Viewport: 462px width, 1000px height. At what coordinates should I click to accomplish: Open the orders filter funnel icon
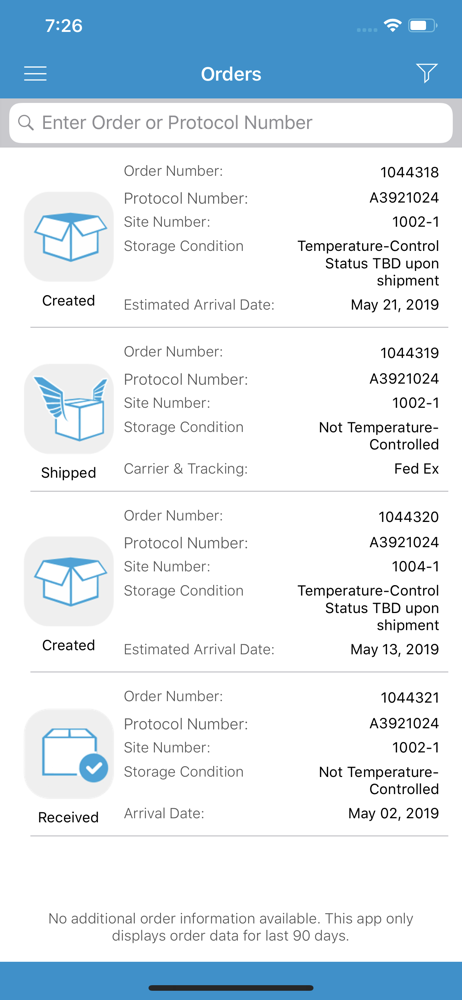tap(427, 73)
